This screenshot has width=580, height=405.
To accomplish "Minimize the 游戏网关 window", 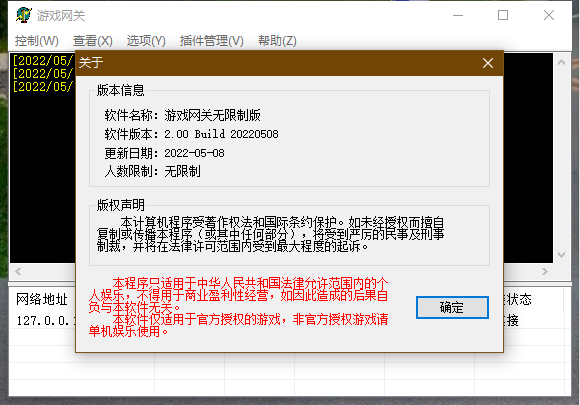I will pos(458,16).
